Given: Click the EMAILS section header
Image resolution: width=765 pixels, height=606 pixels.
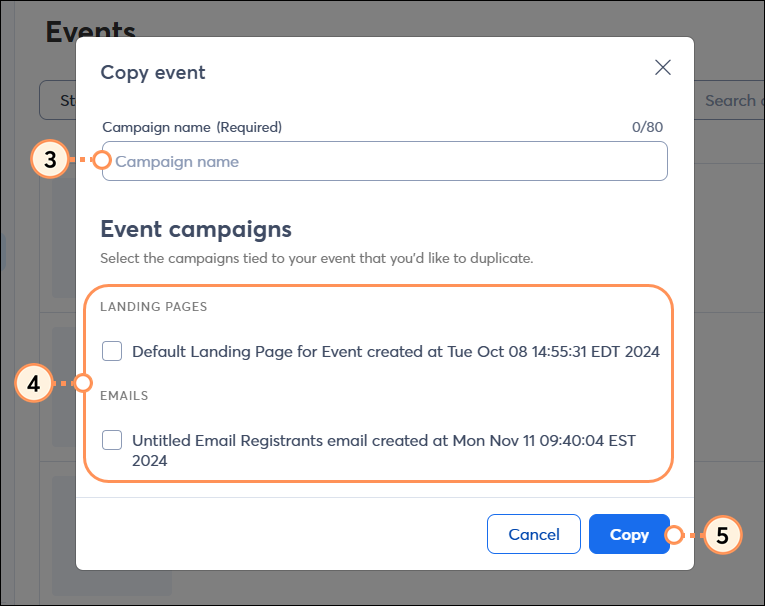Looking at the screenshot, I should (124, 395).
